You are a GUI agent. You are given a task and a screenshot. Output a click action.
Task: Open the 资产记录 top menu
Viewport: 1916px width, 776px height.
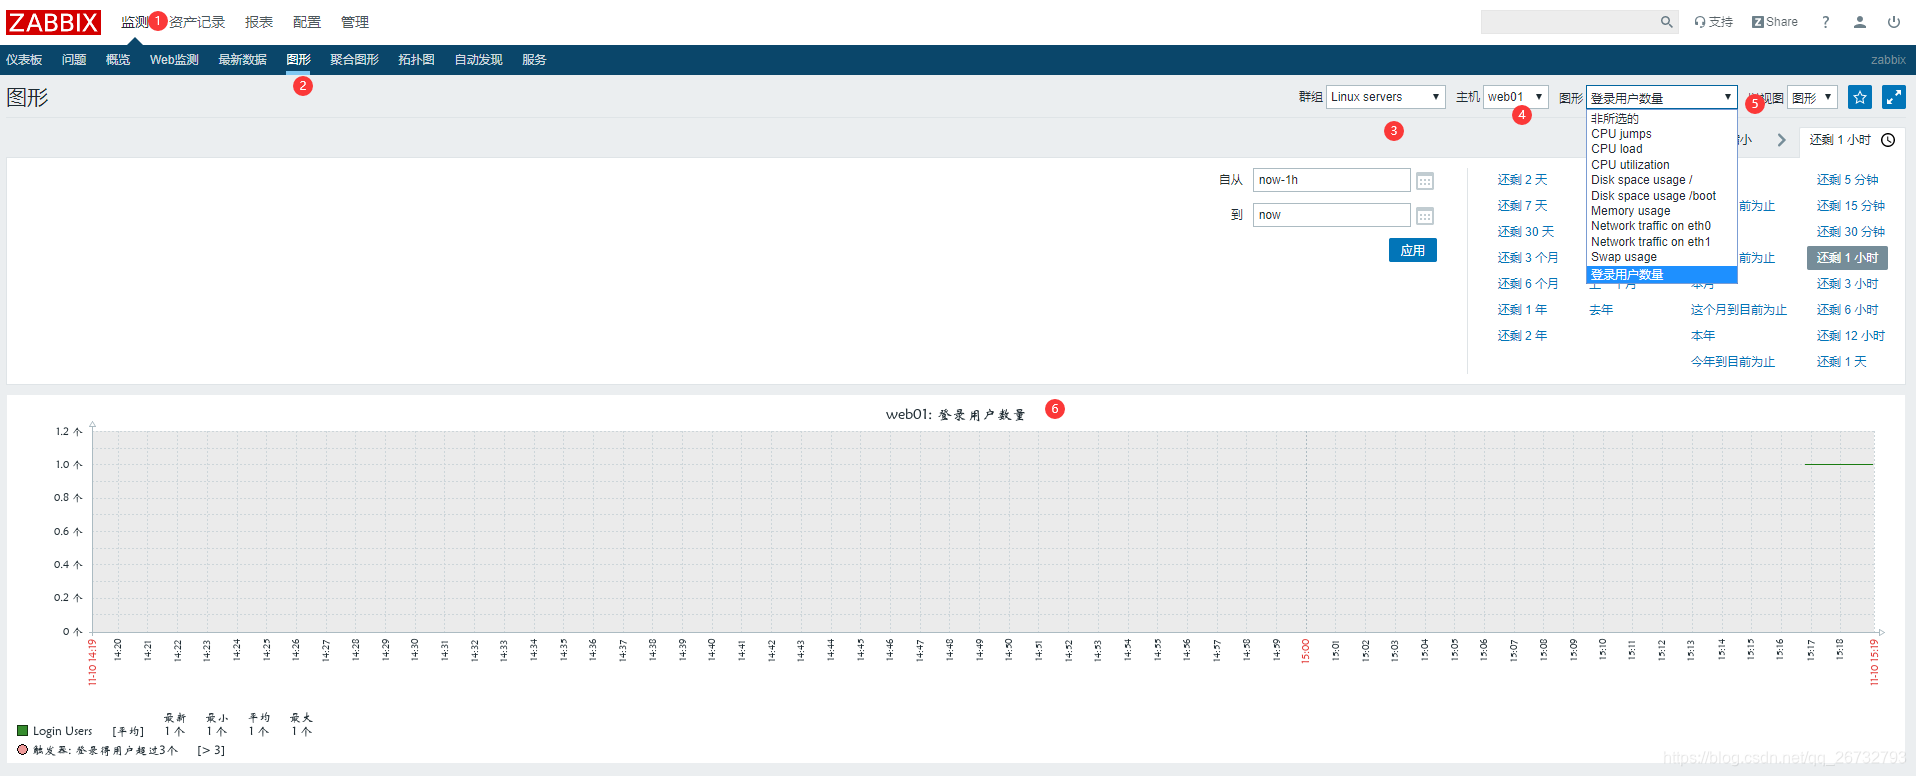click(x=197, y=22)
